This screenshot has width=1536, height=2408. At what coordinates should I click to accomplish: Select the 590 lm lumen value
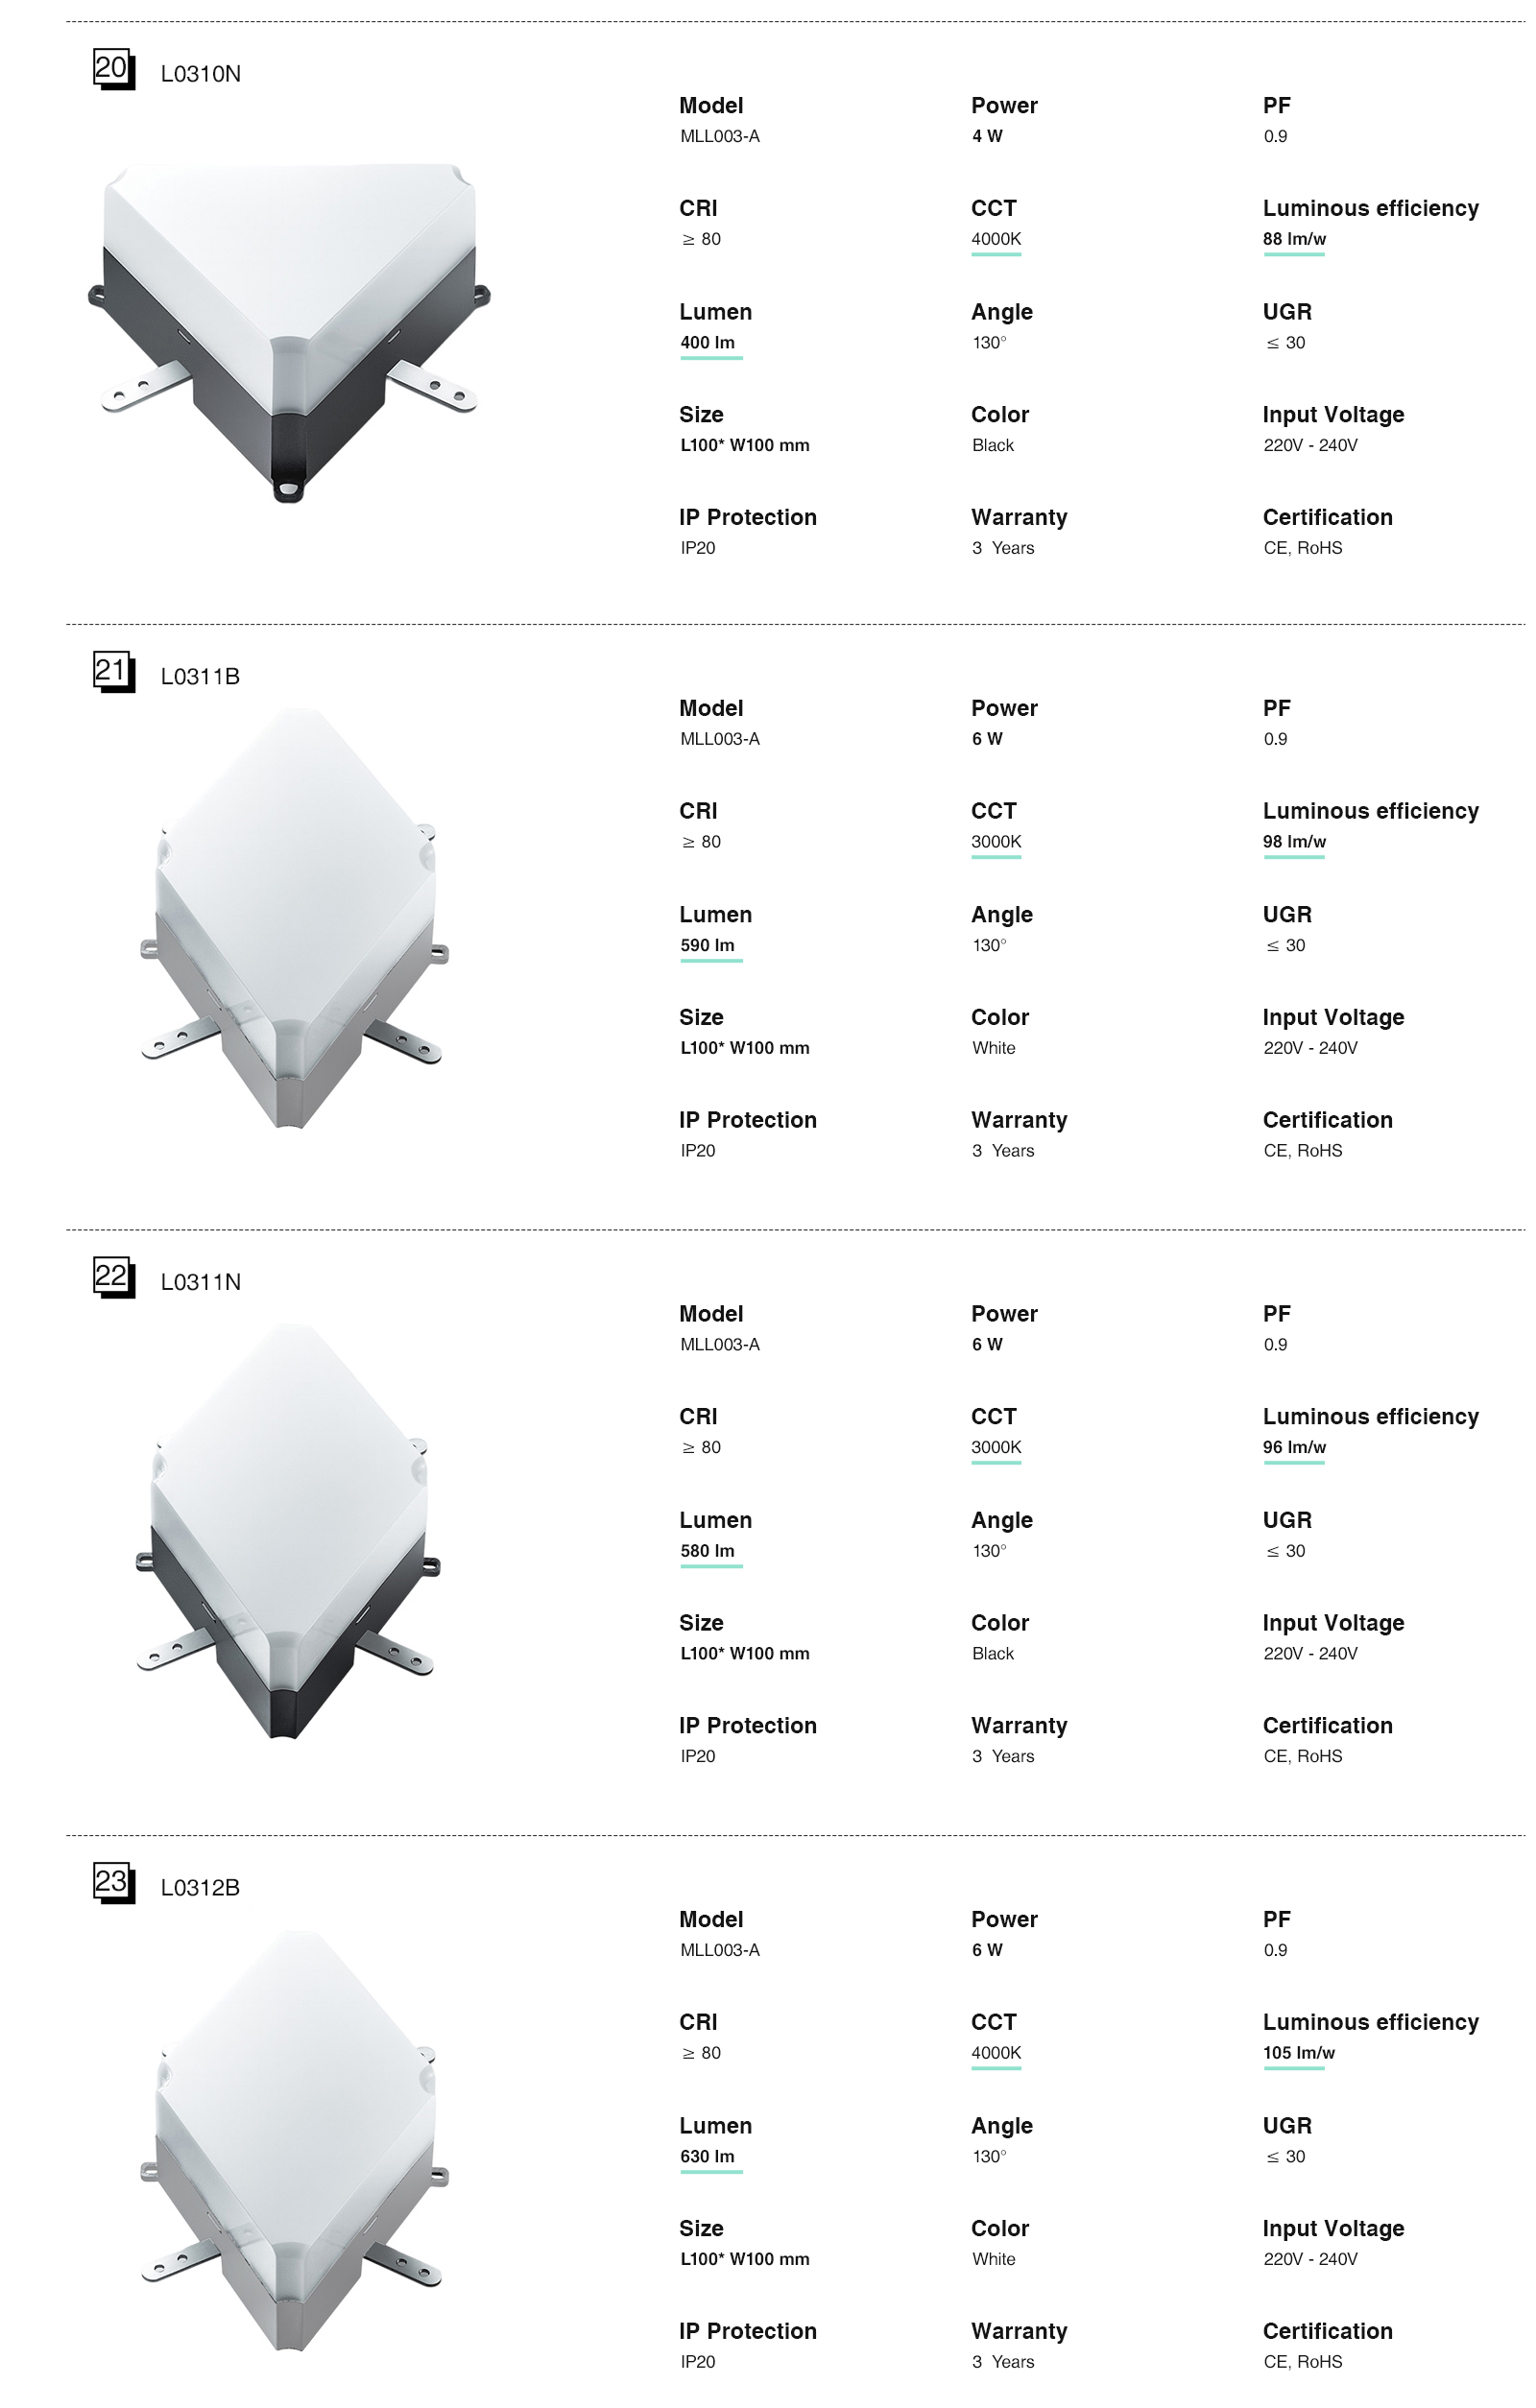[707, 946]
